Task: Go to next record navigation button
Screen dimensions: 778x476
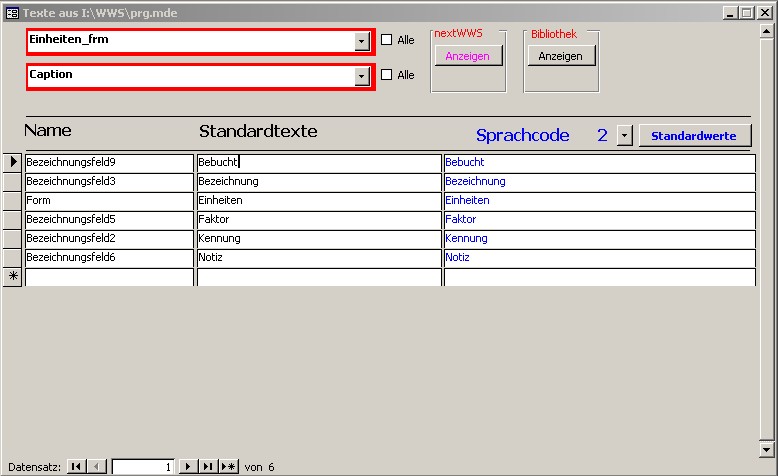Action: [x=187, y=467]
